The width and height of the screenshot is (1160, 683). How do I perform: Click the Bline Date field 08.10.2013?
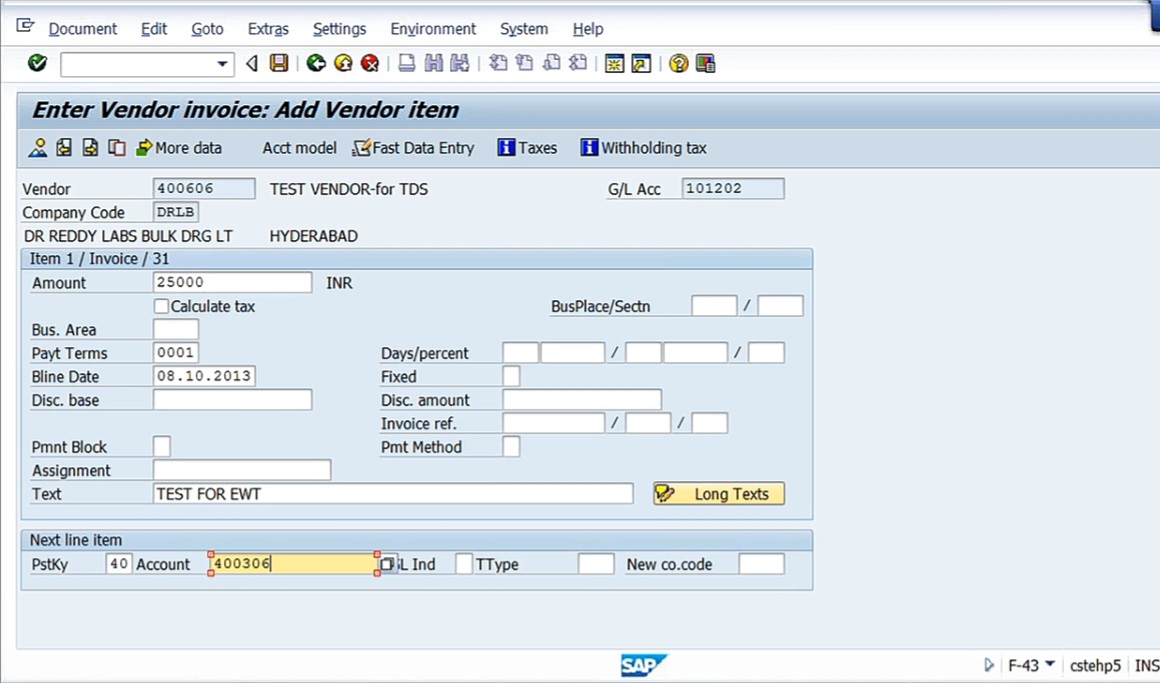click(204, 376)
